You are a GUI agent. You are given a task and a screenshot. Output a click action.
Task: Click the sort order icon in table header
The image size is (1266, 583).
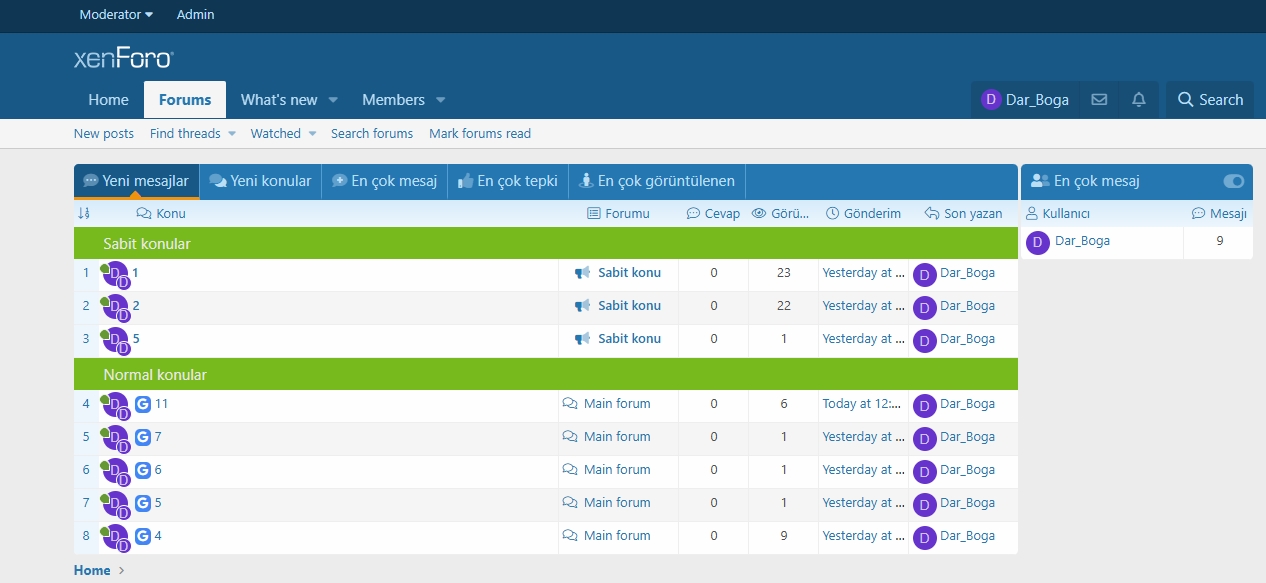point(84,213)
